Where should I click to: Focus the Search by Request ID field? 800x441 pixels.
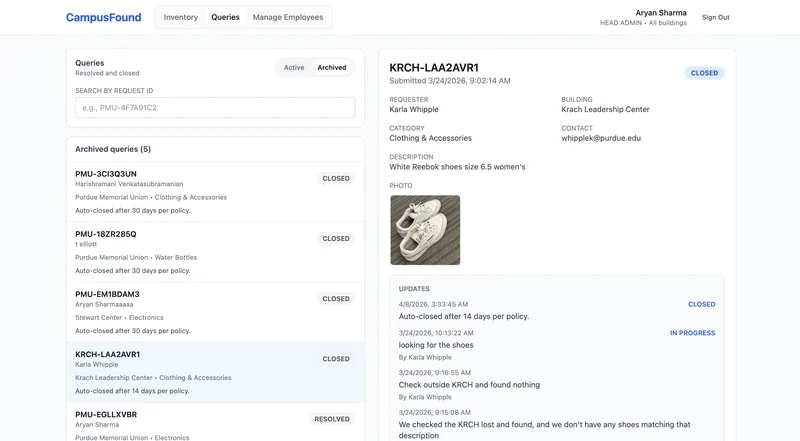pos(215,108)
